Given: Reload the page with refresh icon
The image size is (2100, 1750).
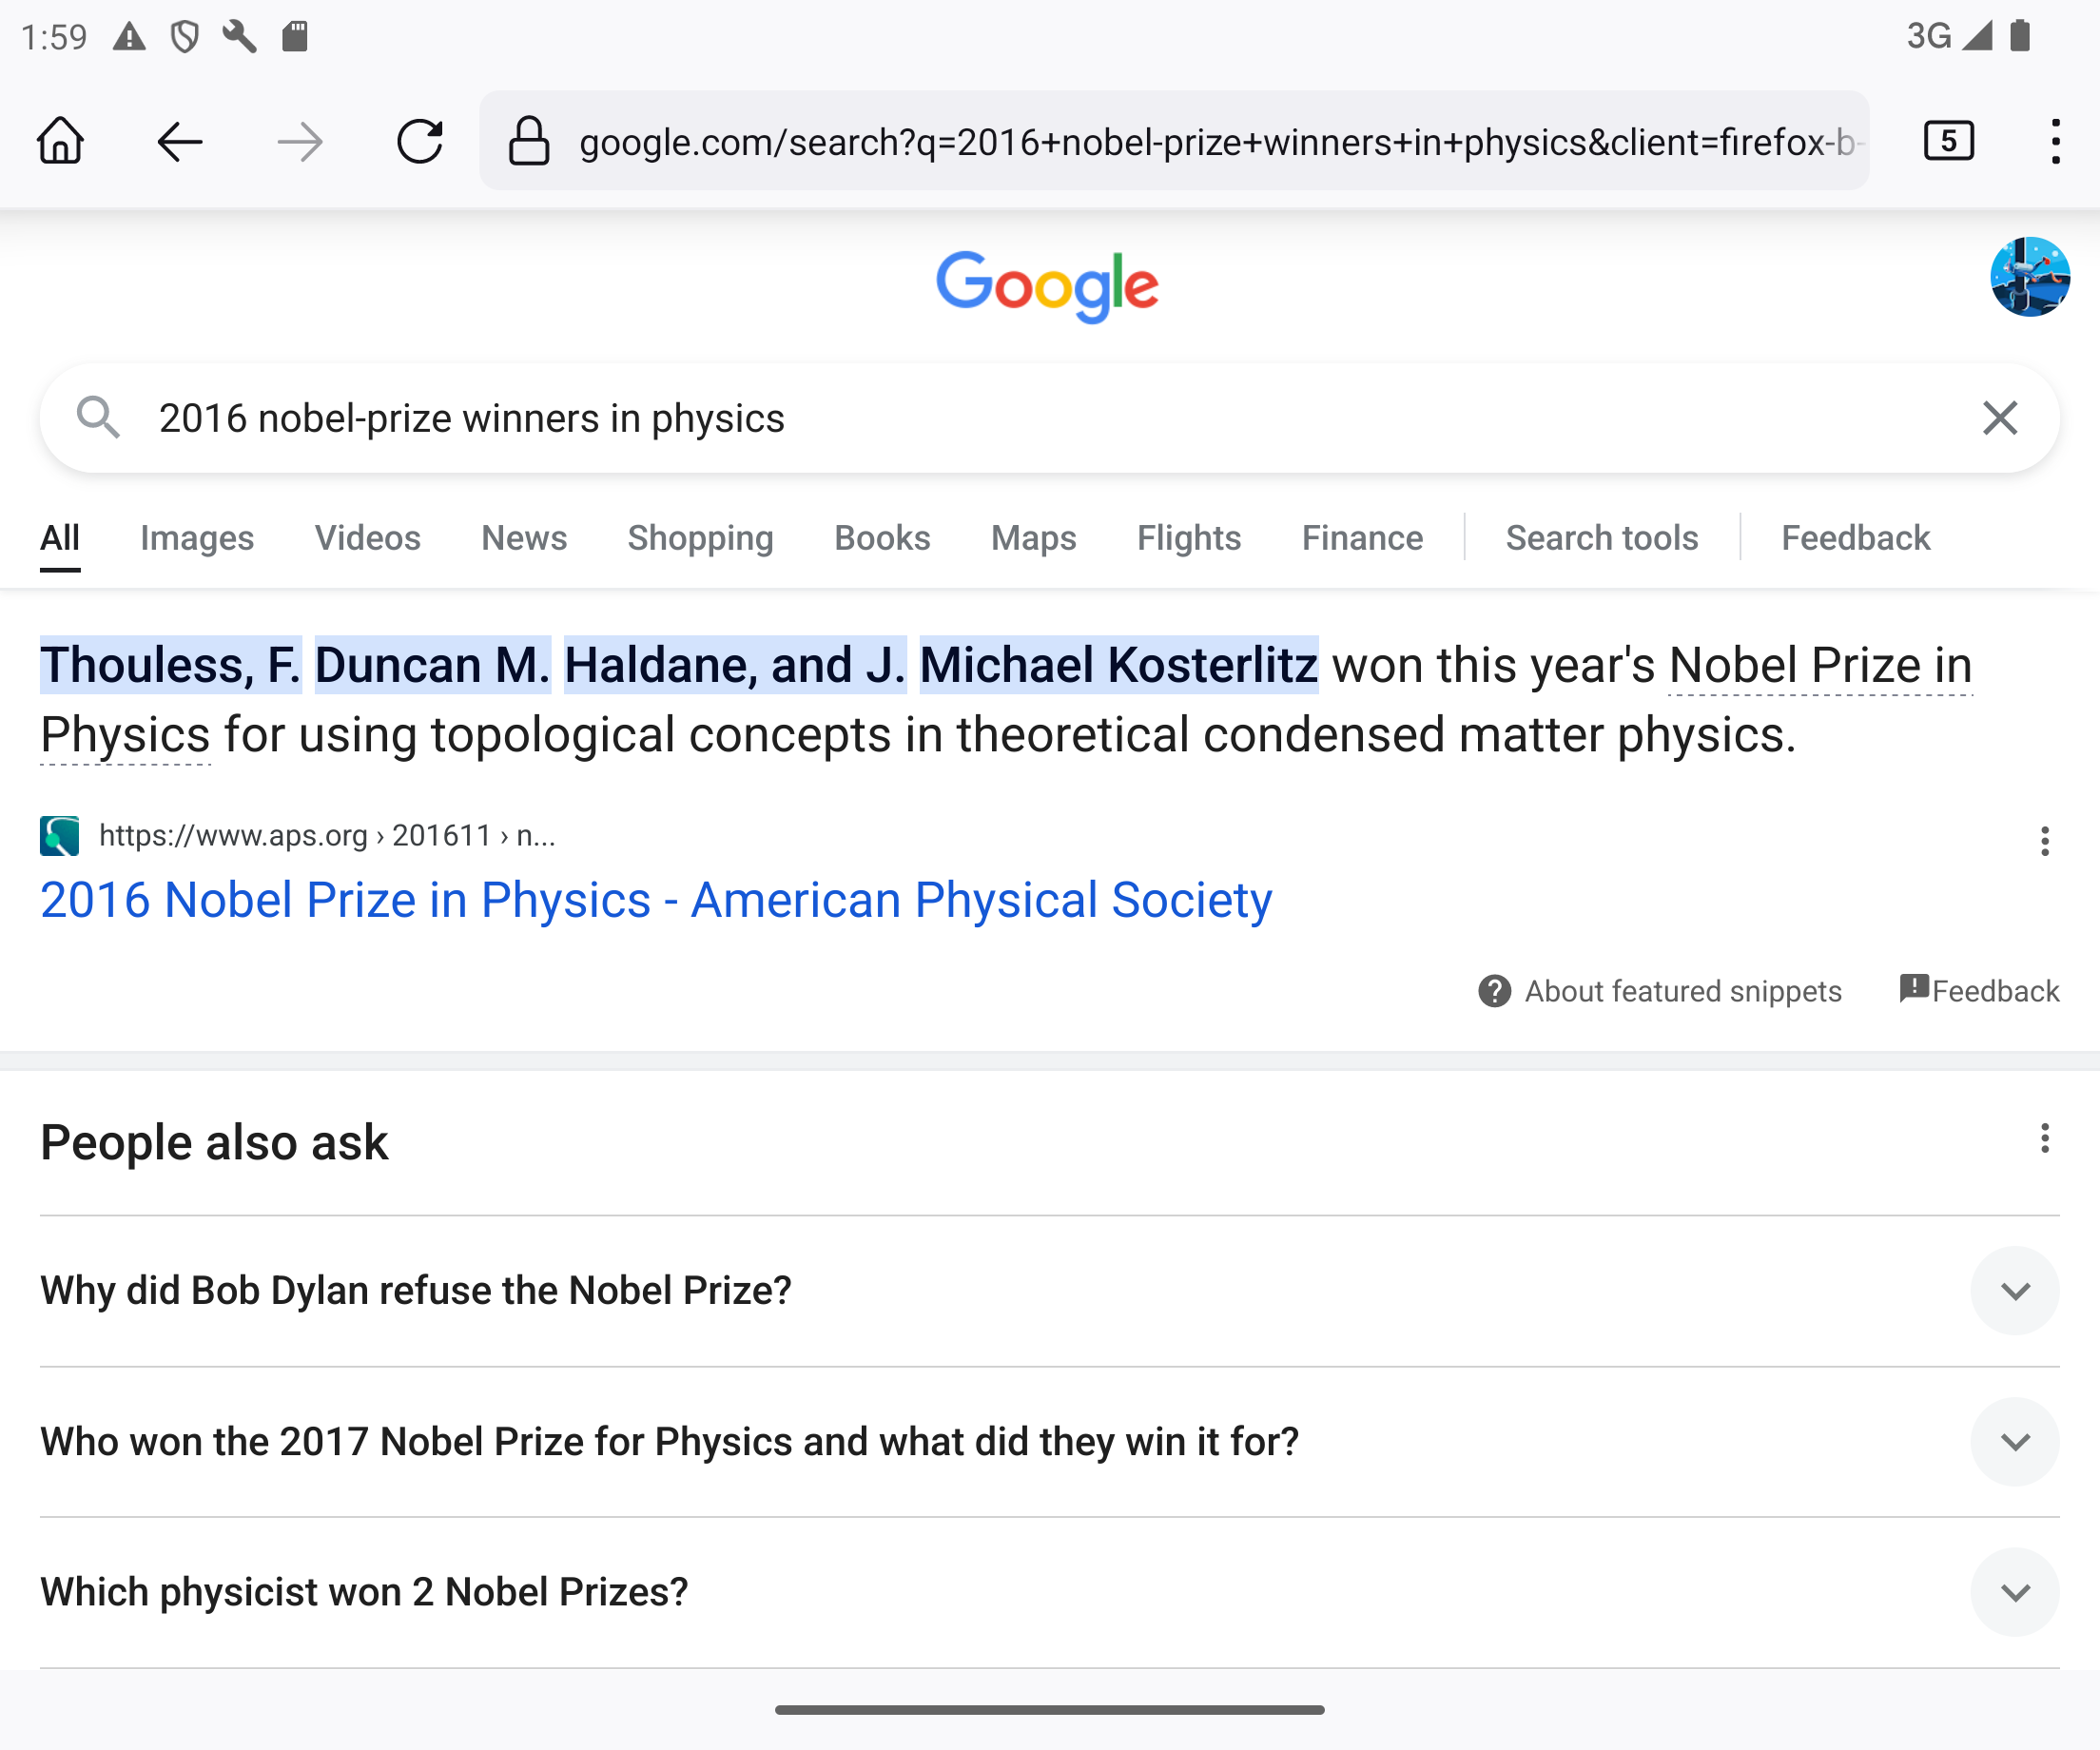Looking at the screenshot, I should point(420,141).
